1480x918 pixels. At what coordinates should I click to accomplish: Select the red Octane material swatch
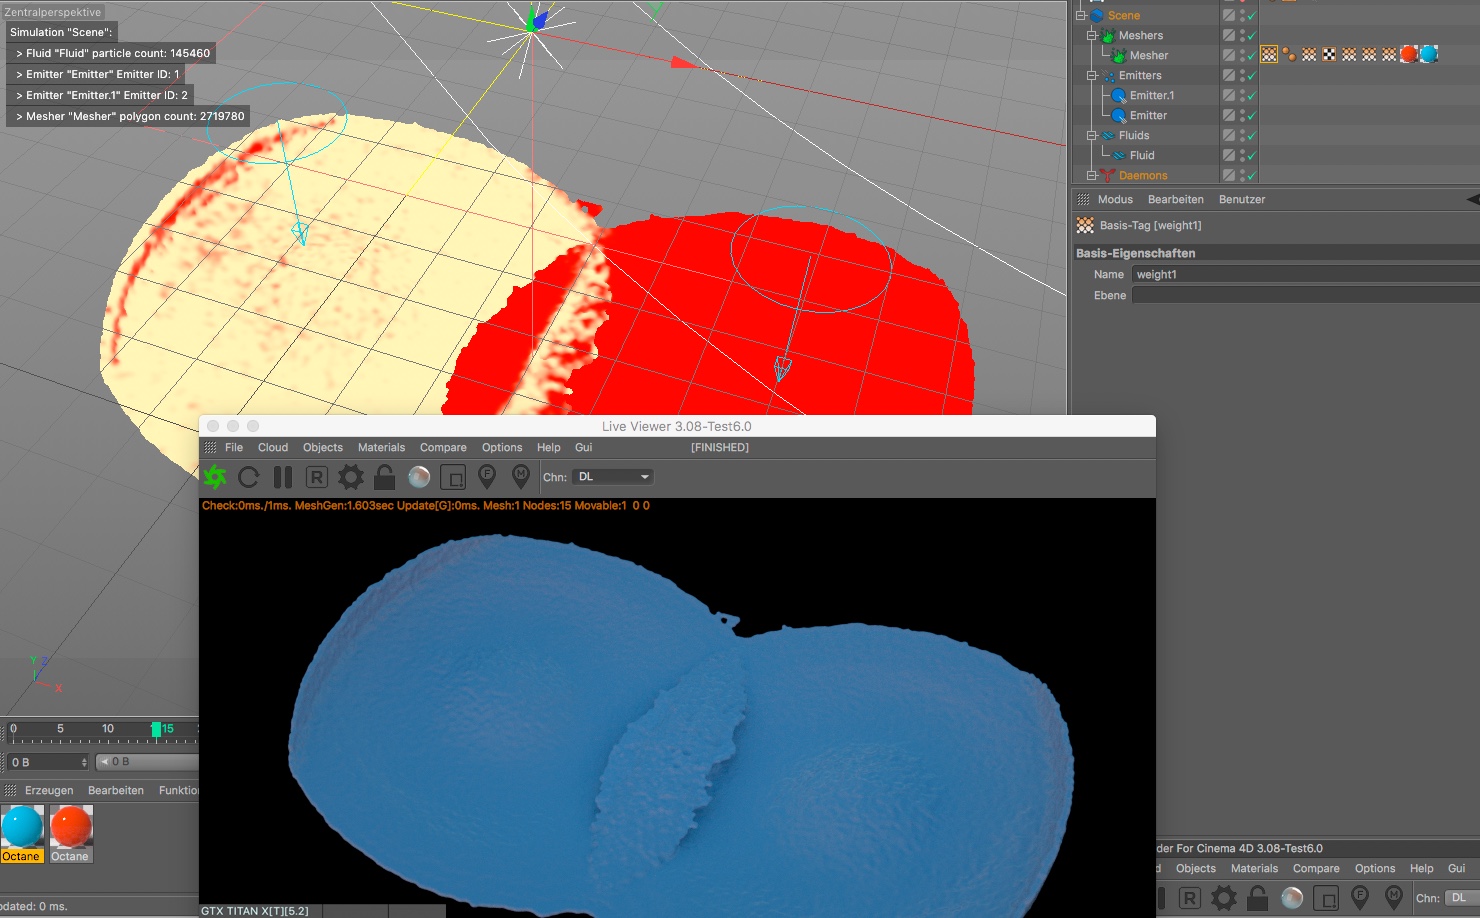click(x=71, y=828)
